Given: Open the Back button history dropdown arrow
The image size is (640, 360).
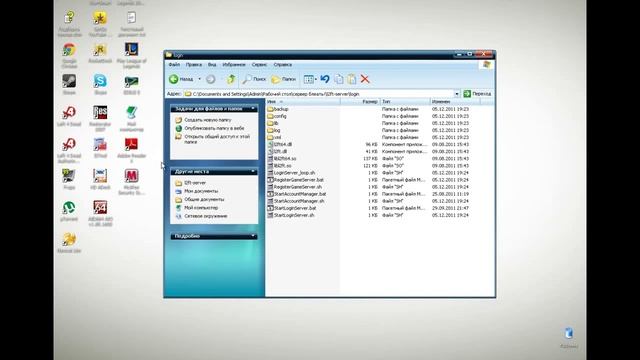Looking at the screenshot, I should 200,79.
